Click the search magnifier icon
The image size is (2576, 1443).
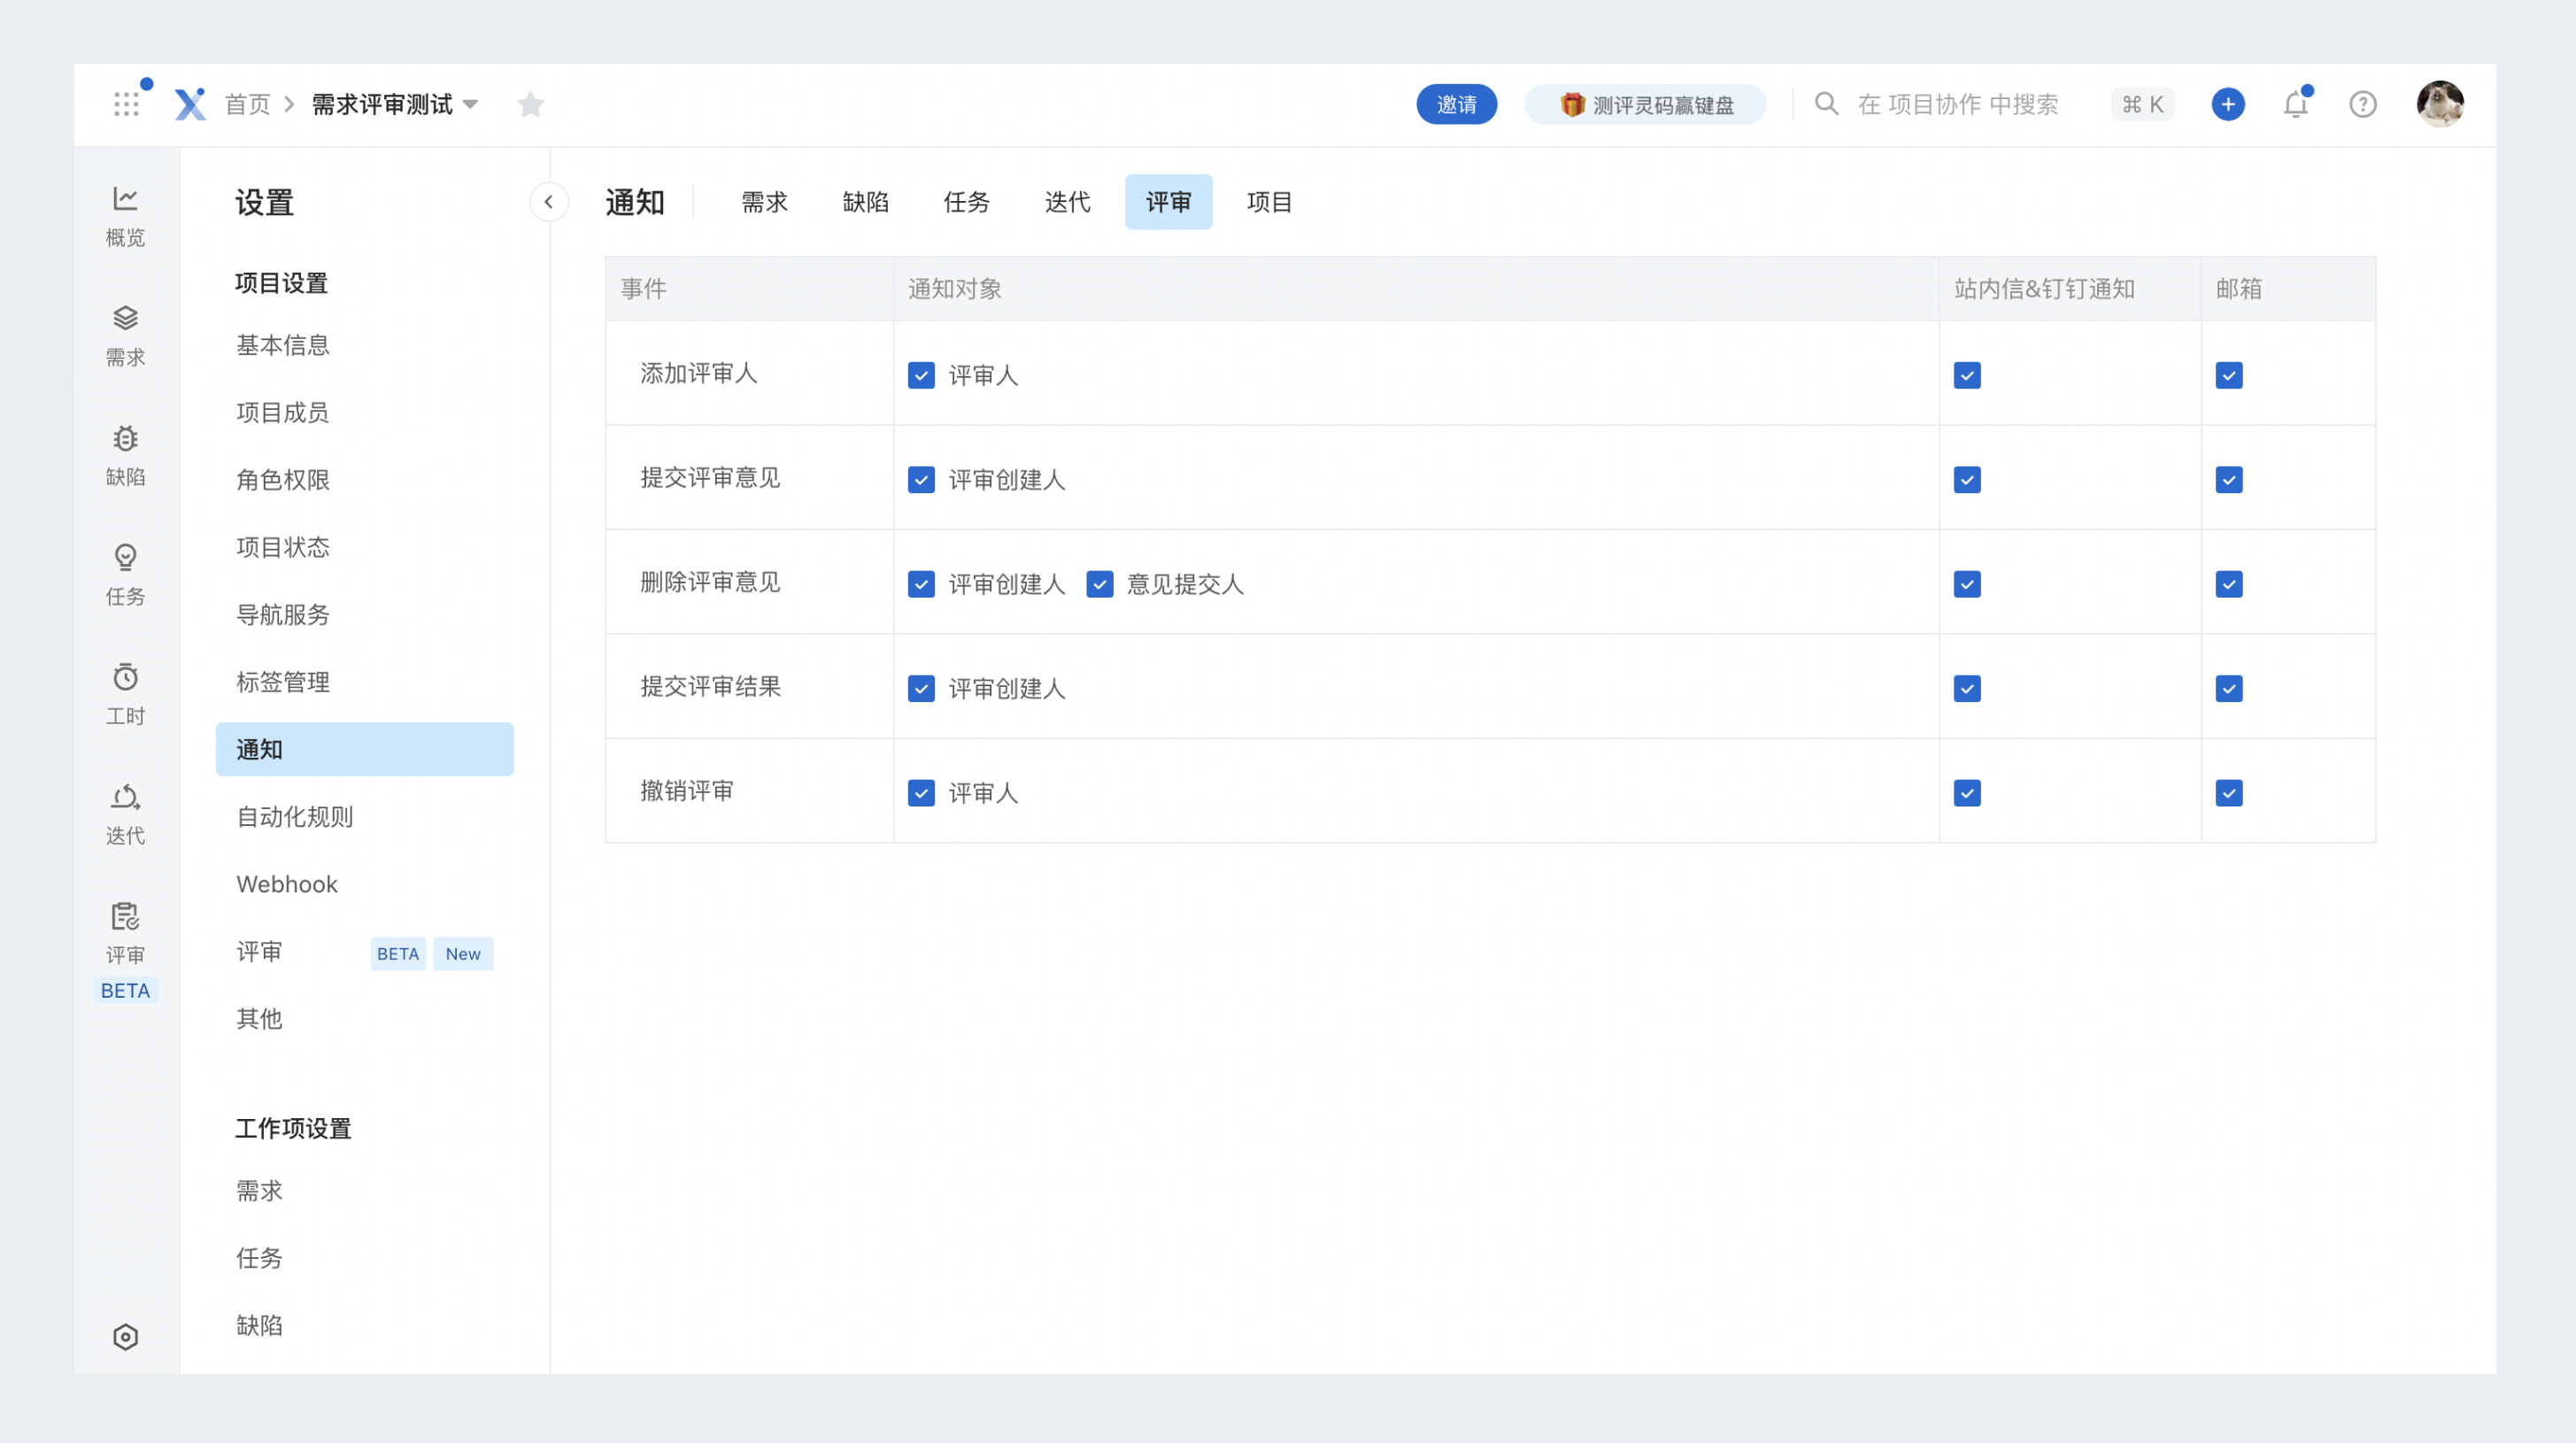(x=1826, y=104)
